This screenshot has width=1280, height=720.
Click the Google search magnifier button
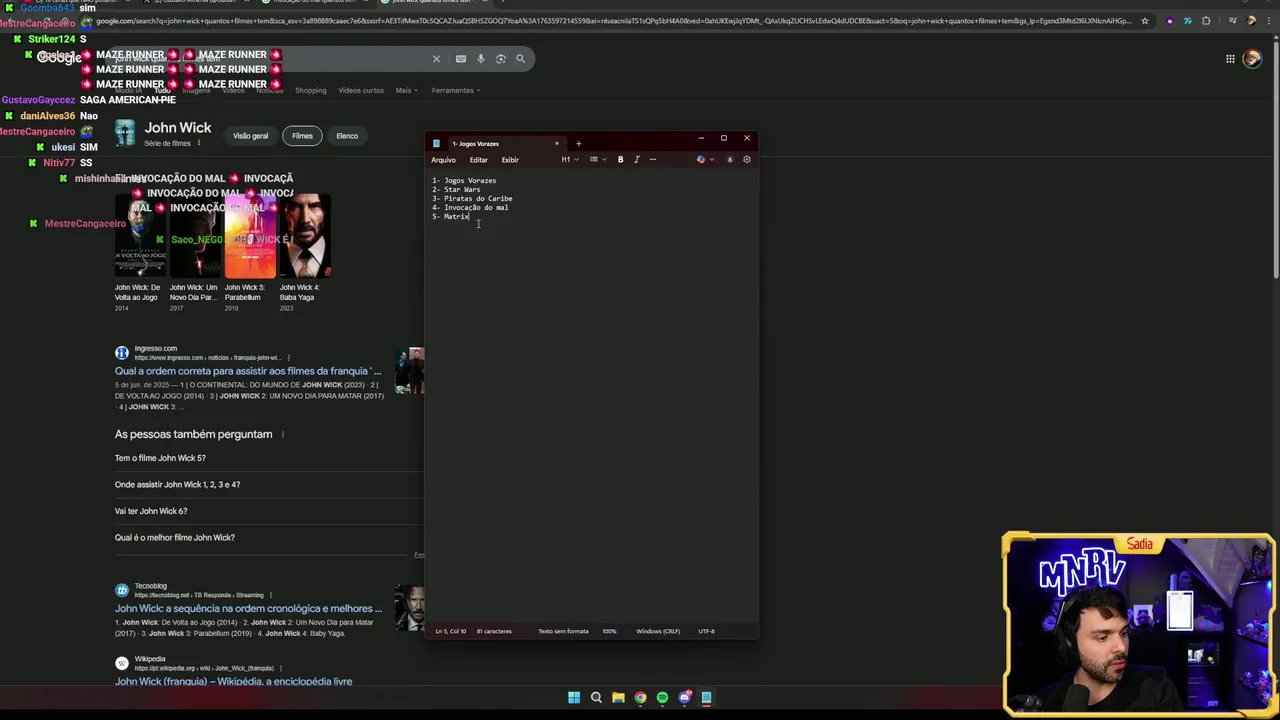click(x=520, y=59)
